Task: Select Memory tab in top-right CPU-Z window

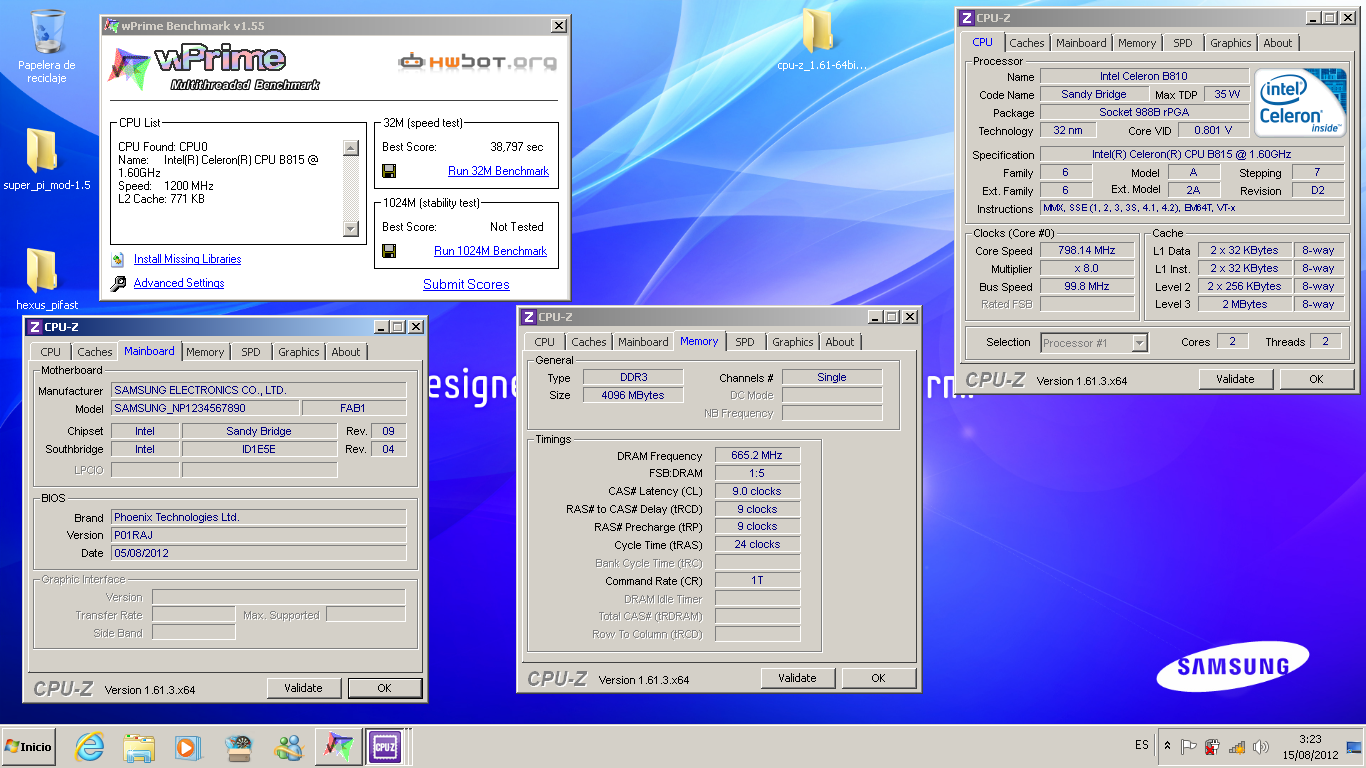Action: [x=1137, y=43]
